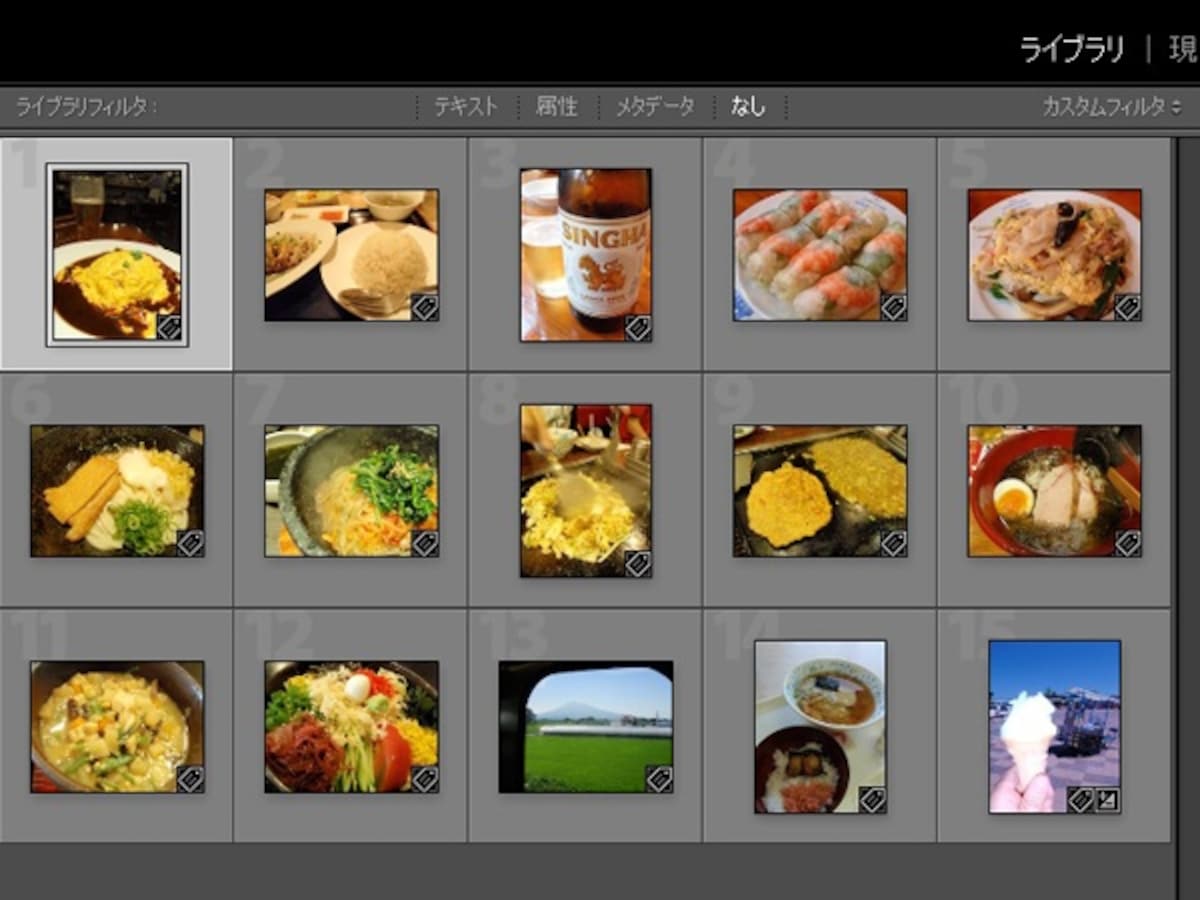The width and height of the screenshot is (1200, 900).
Task: Click keyword tag badge on Singha beer photo
Action: (638, 327)
